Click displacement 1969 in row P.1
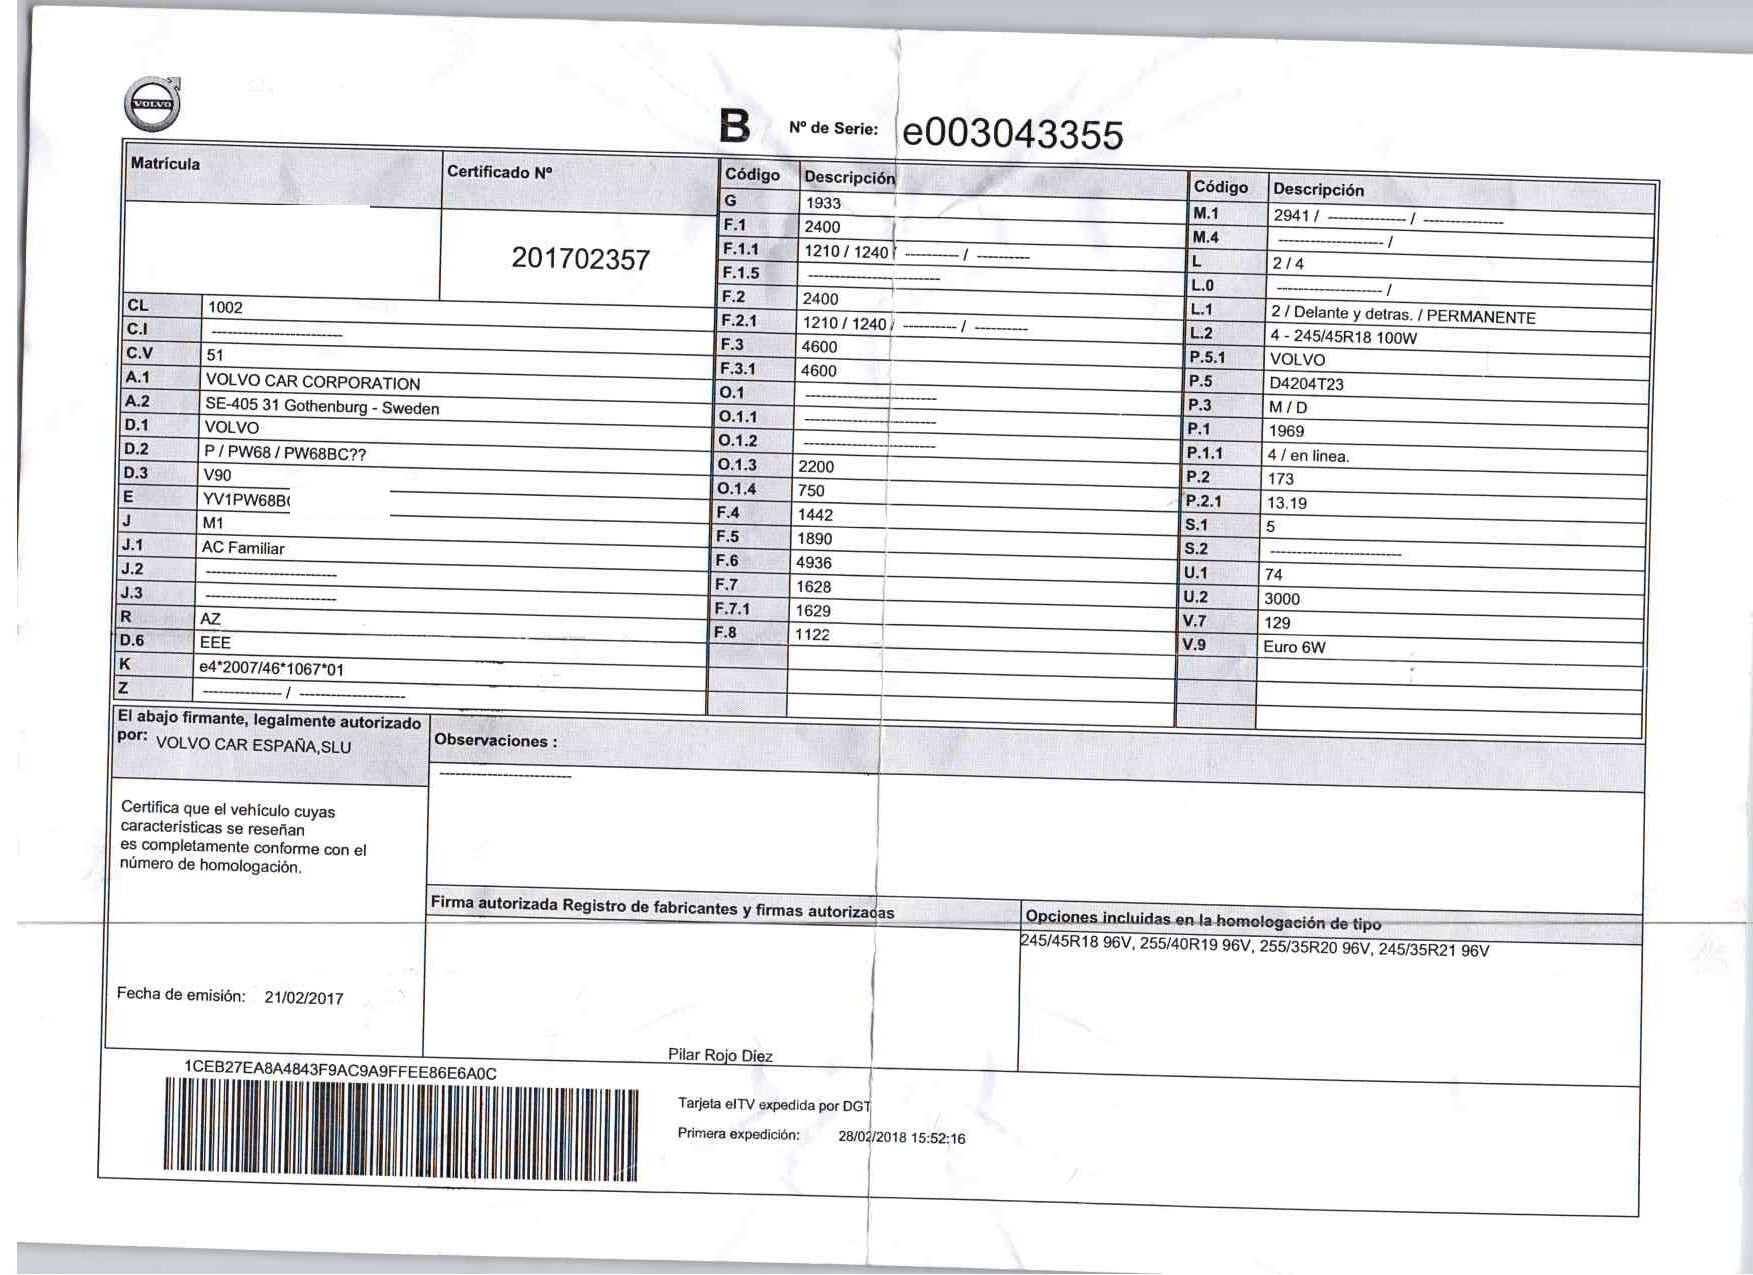 [x=1286, y=432]
